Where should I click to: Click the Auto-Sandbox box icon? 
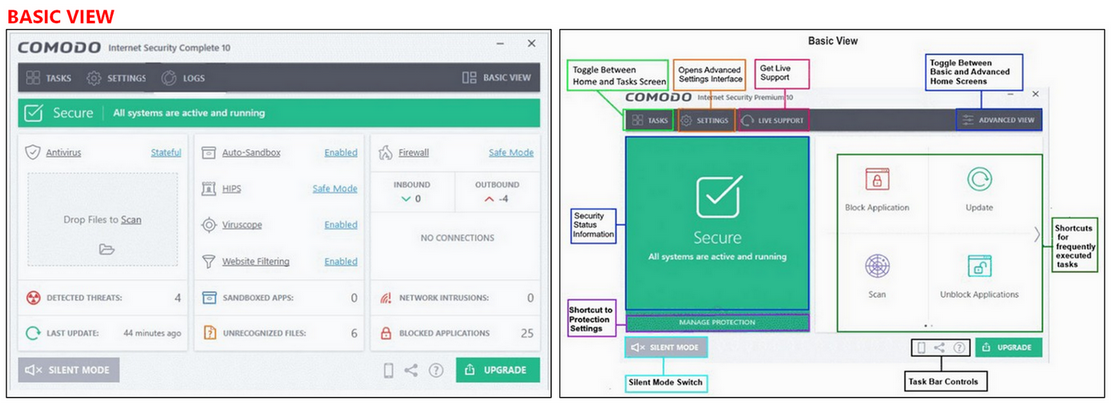click(x=208, y=153)
